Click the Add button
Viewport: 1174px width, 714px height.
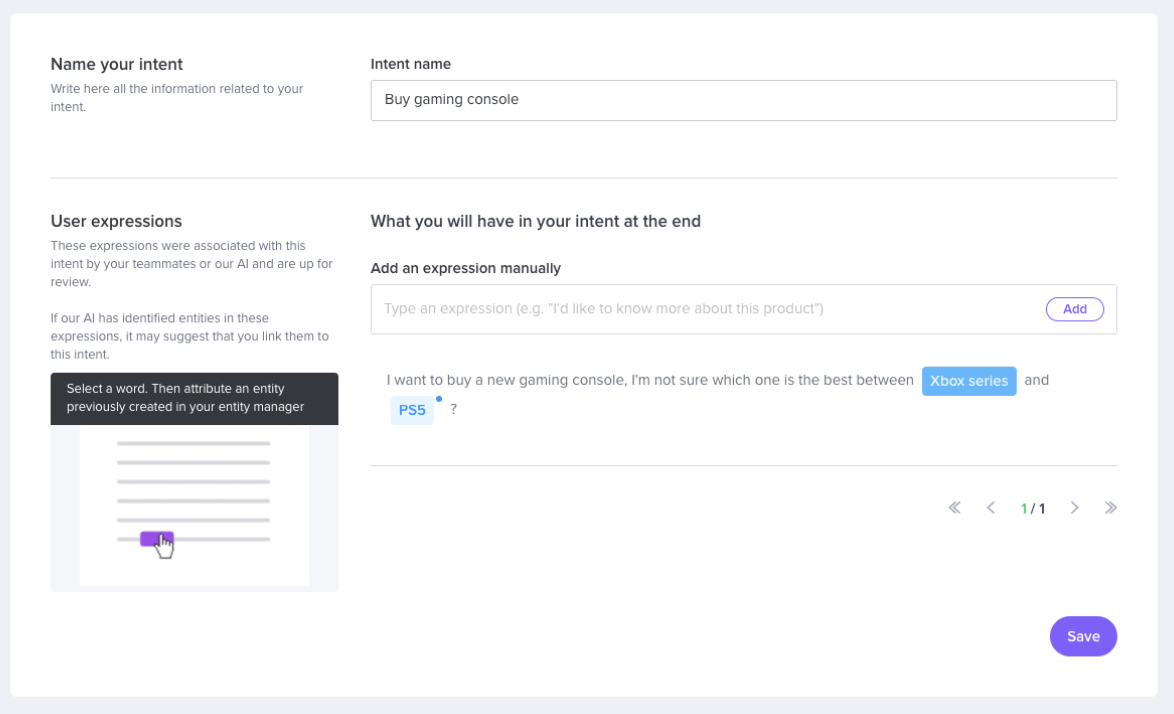[x=1074, y=309]
